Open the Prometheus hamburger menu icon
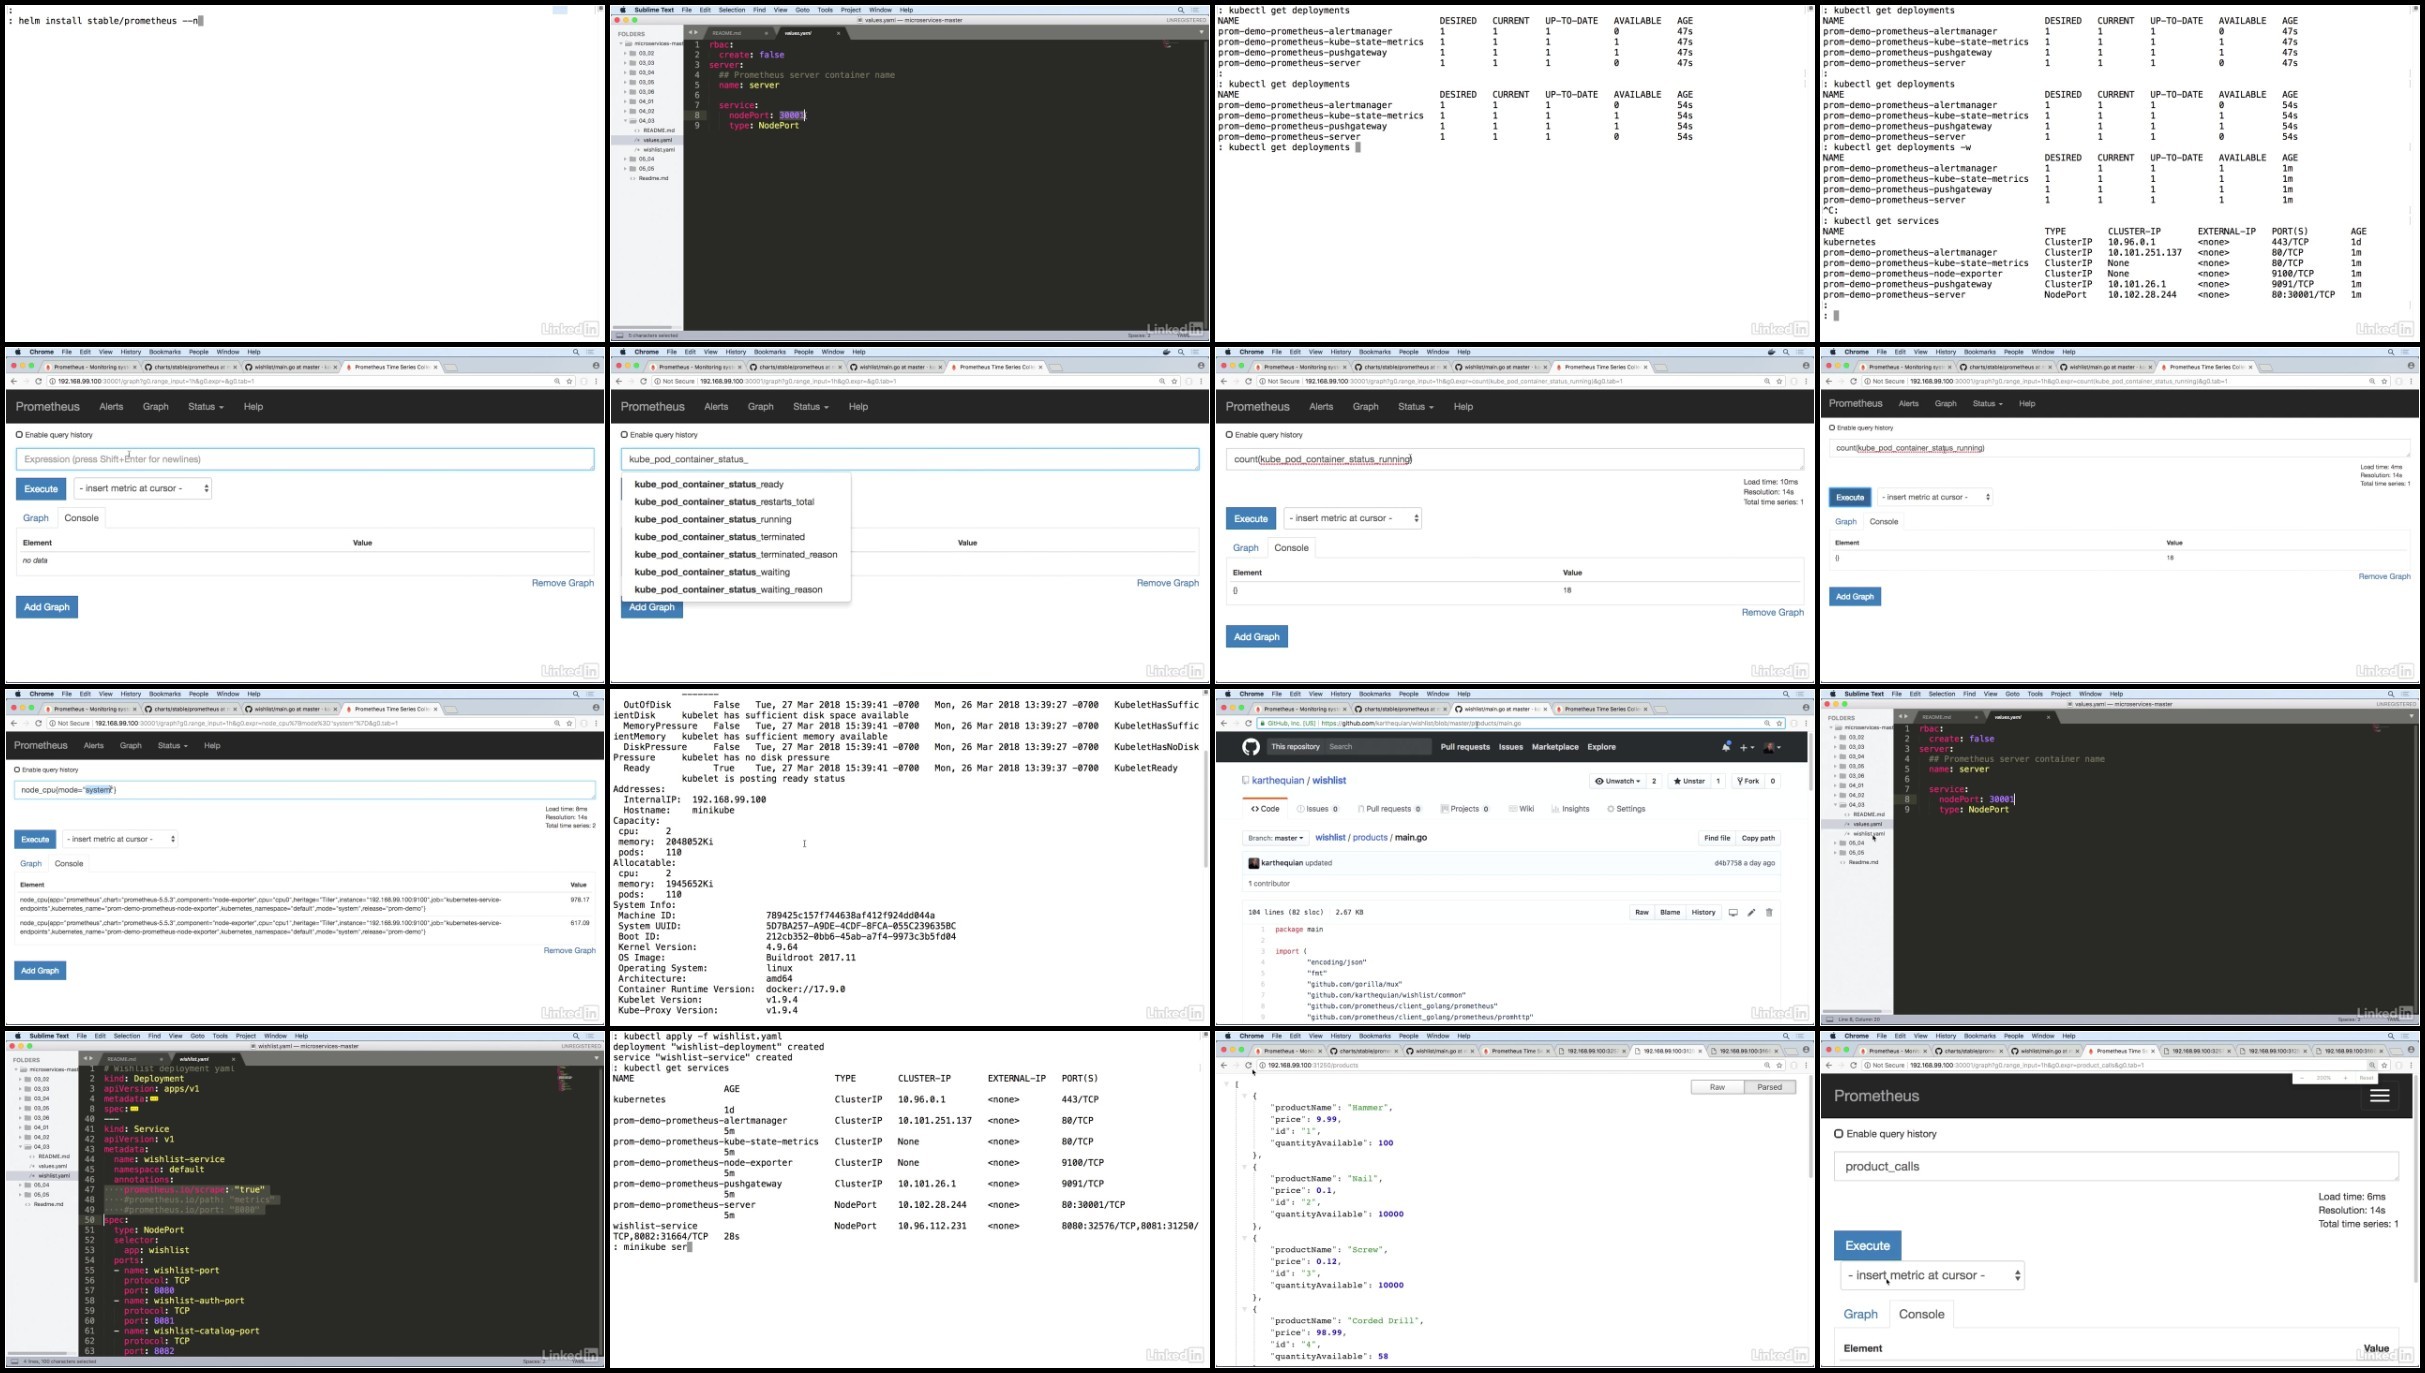This screenshot has height=1373, width=2425. pos(2379,1096)
